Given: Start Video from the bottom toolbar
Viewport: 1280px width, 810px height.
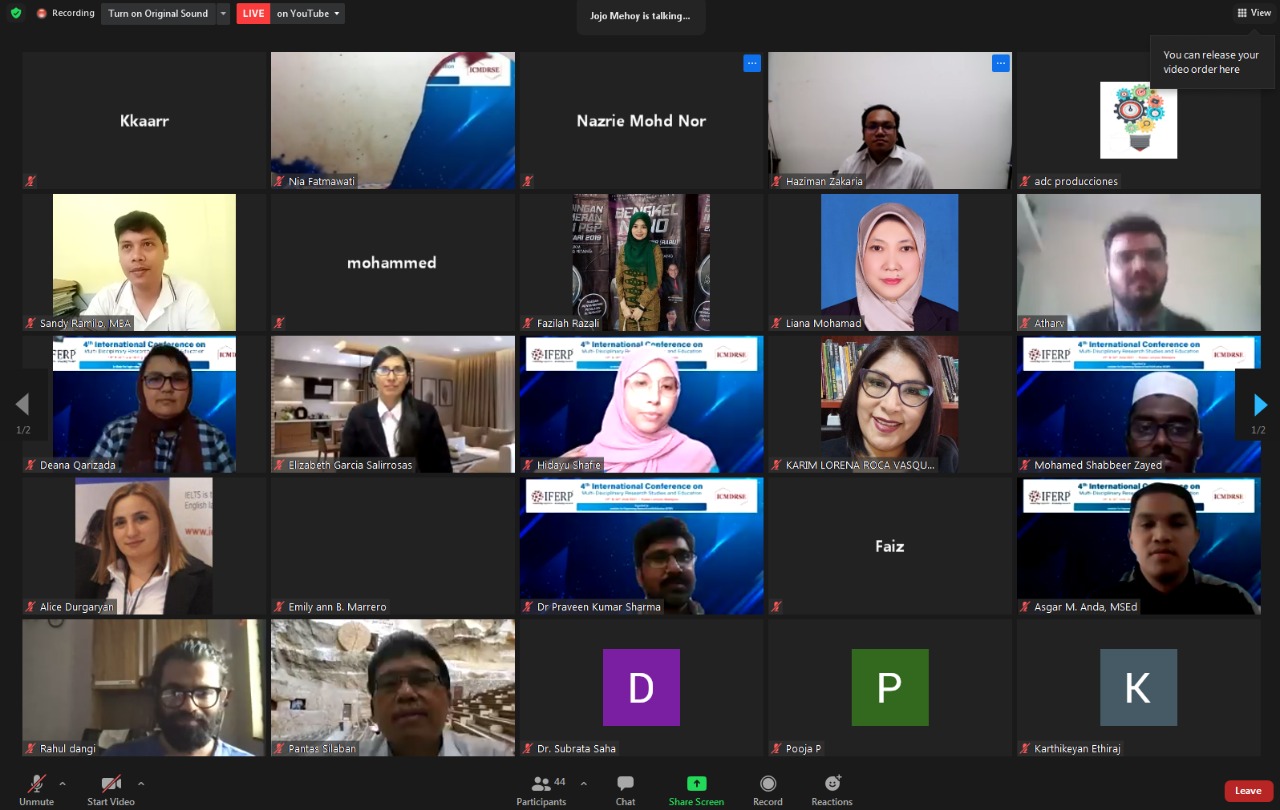Looking at the screenshot, I should pos(111,789).
